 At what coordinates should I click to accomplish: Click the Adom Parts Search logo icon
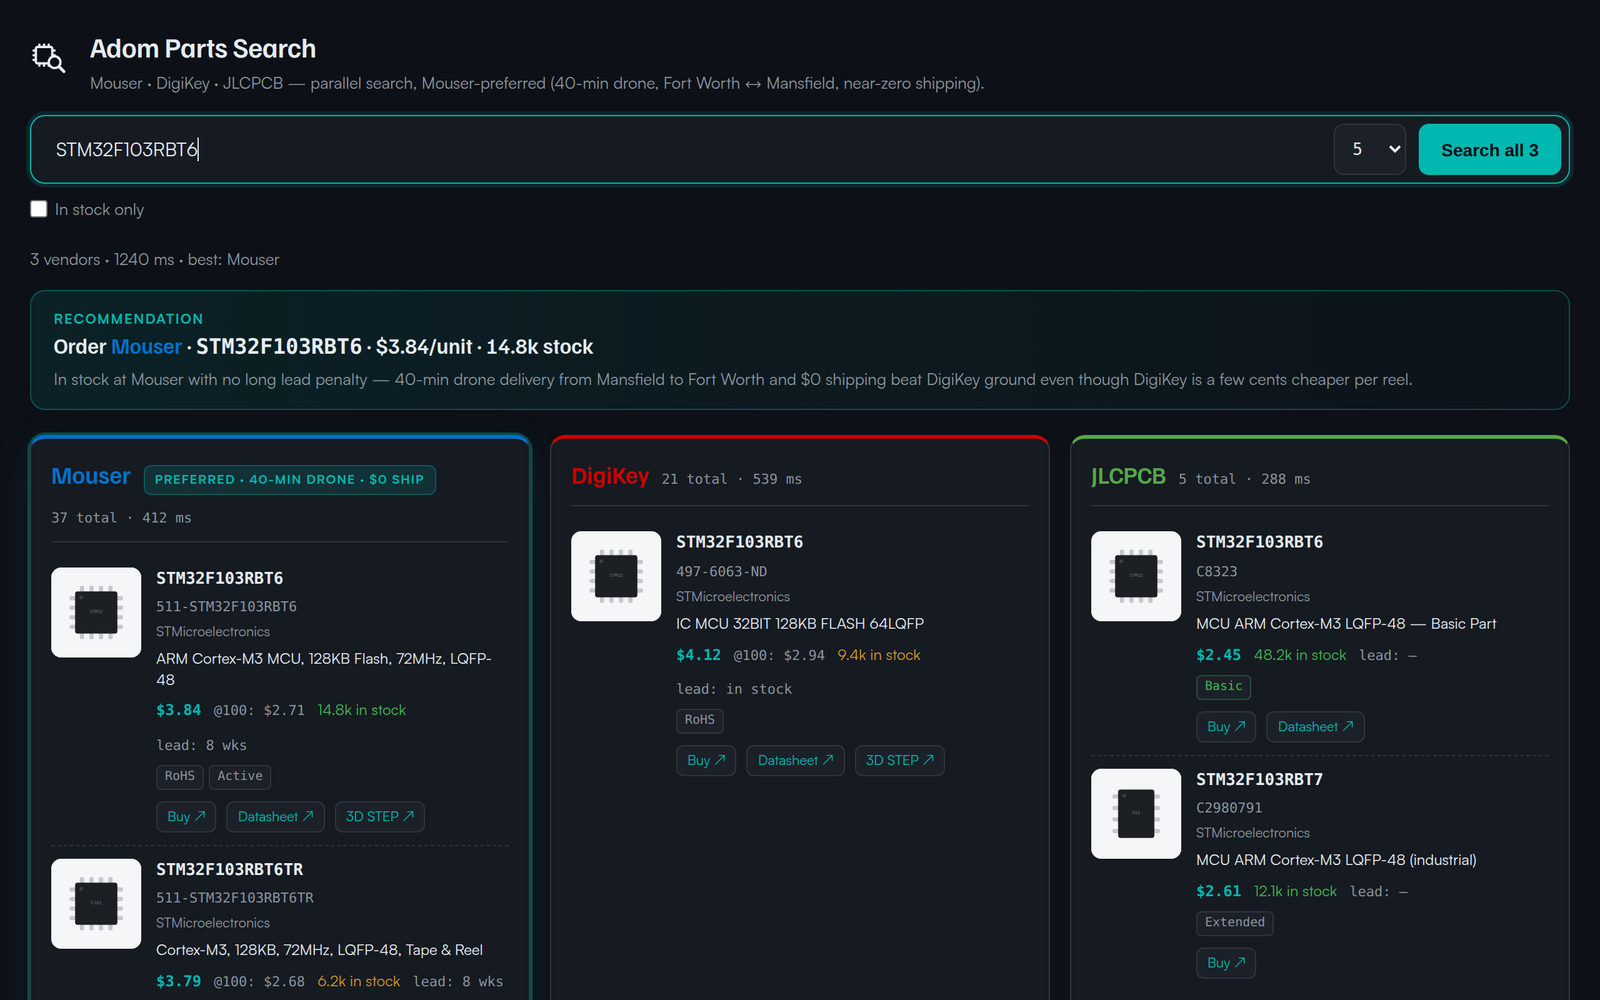click(x=48, y=58)
